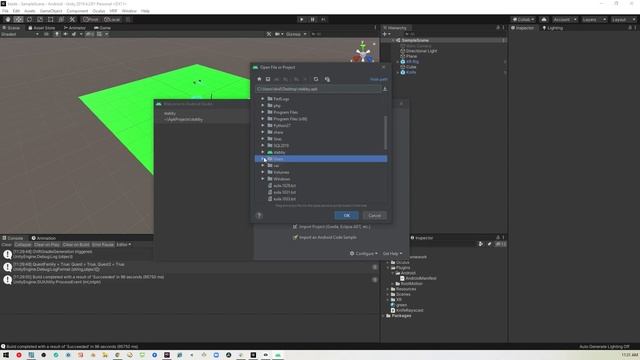Open the File menu
The width and height of the screenshot is (640, 360).
point(5,11)
